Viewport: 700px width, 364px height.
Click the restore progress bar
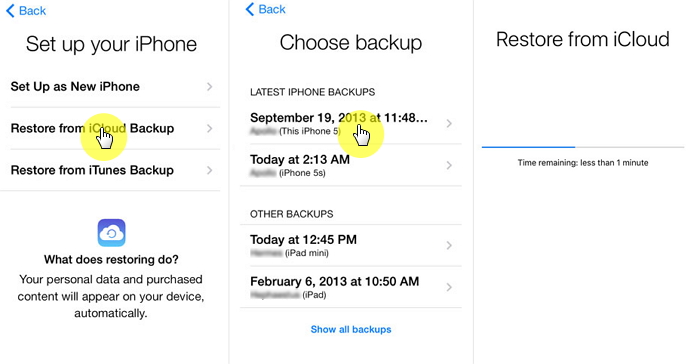[x=583, y=147]
